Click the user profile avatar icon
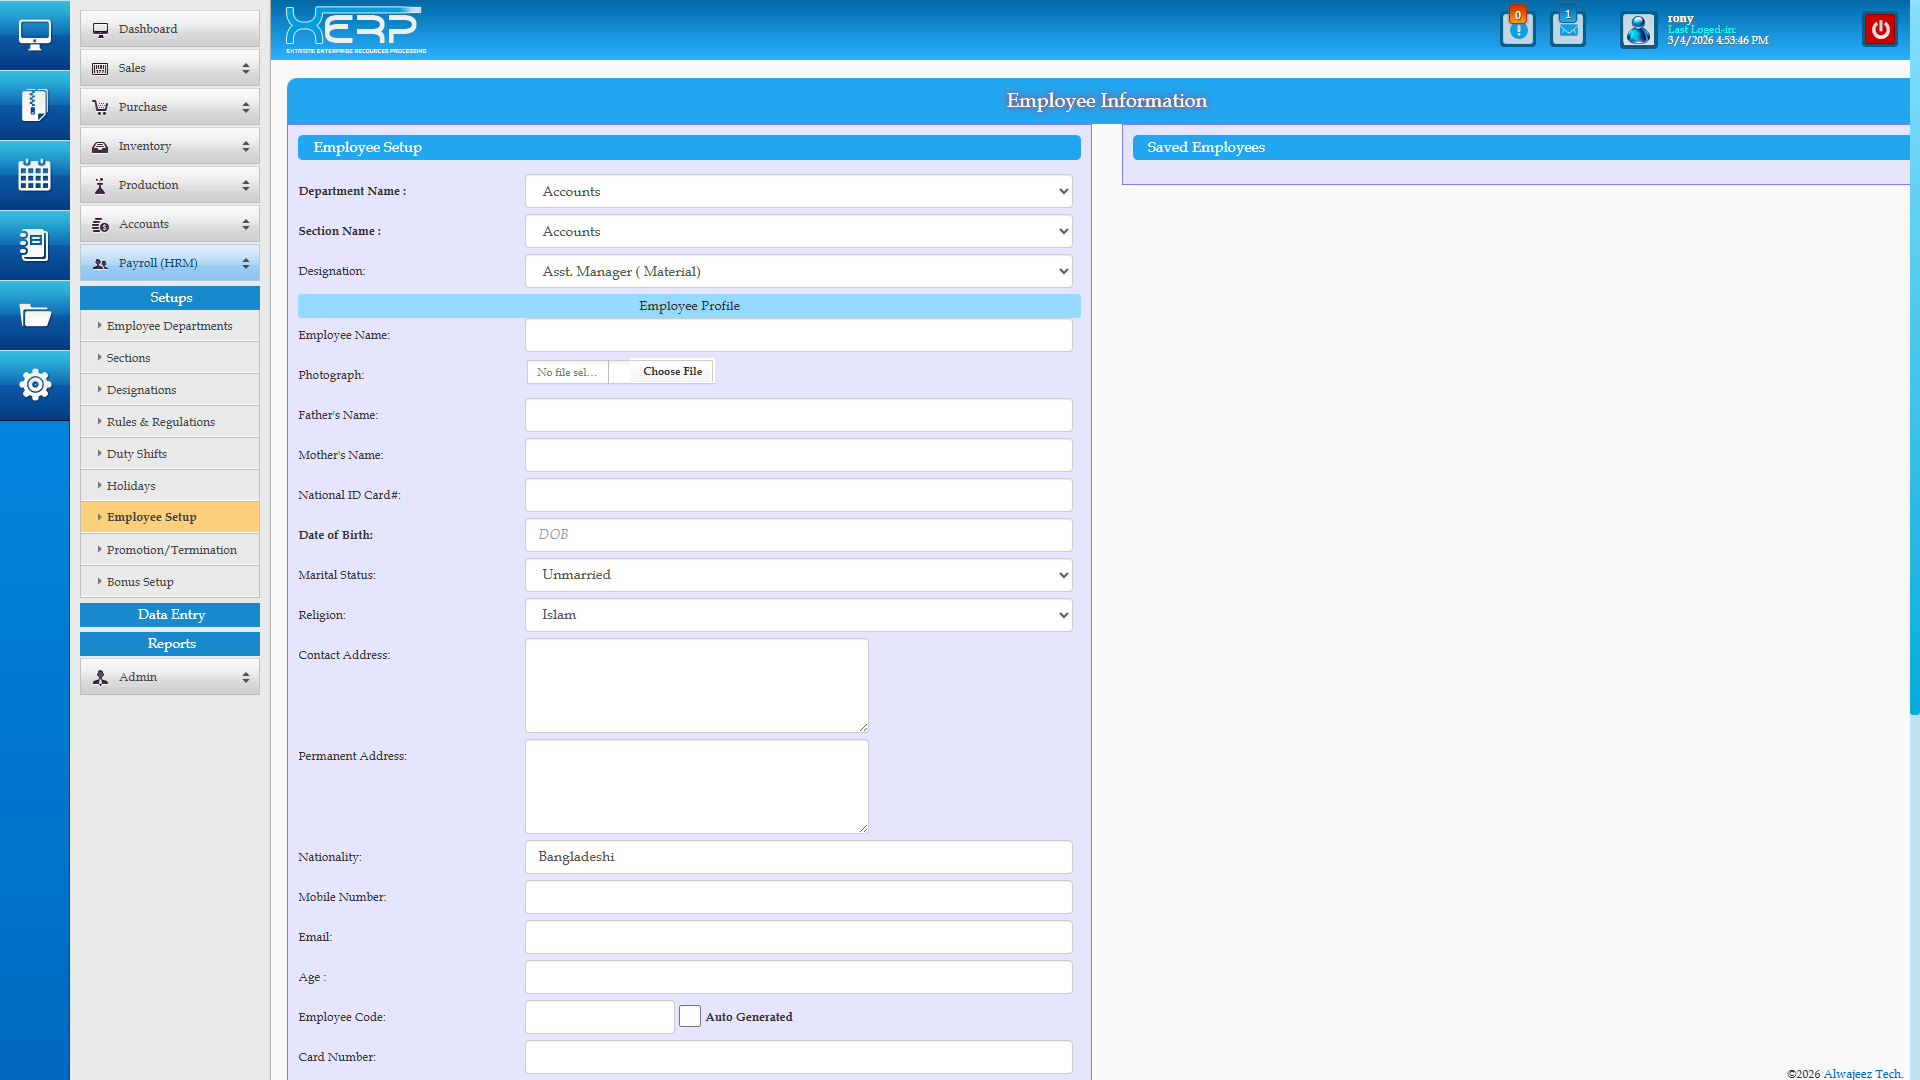 [x=1638, y=30]
